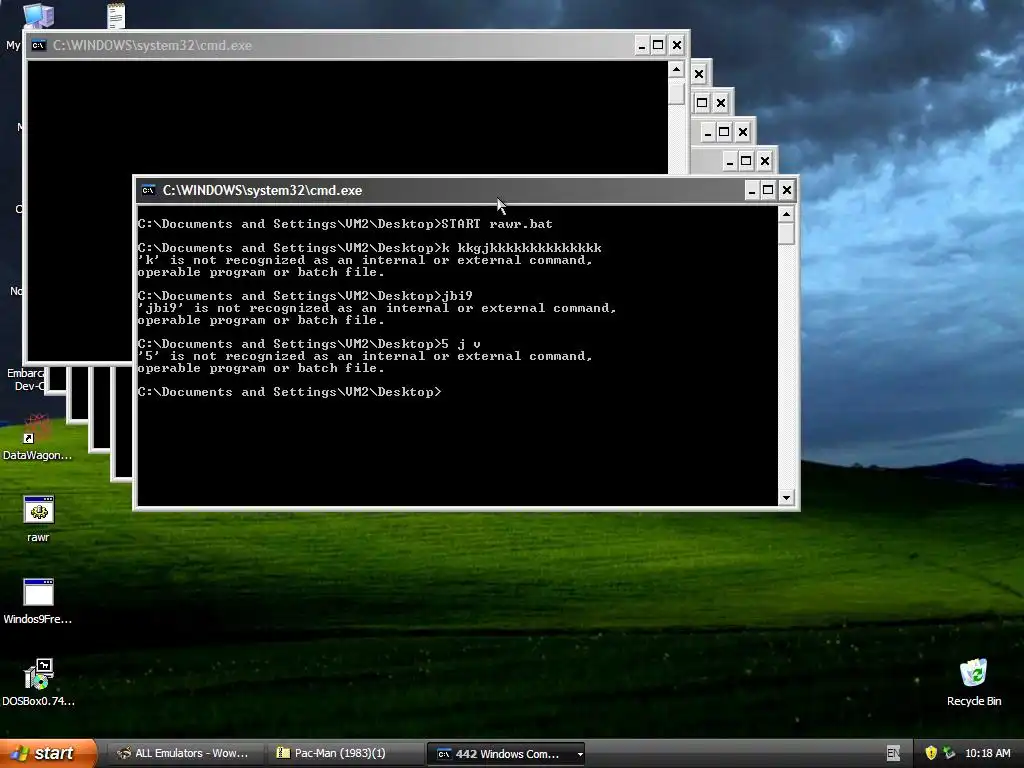Image resolution: width=1024 pixels, height=768 pixels.
Task: Click the "'5' is not recognized" error line
Action: [365, 357]
